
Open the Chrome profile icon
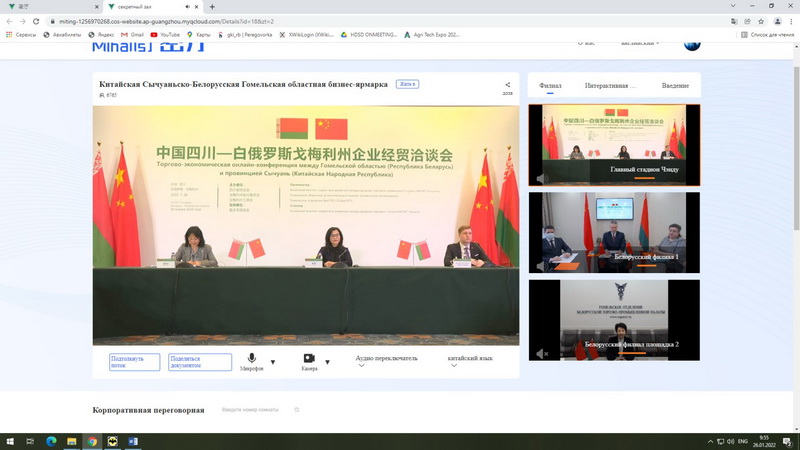778,21
